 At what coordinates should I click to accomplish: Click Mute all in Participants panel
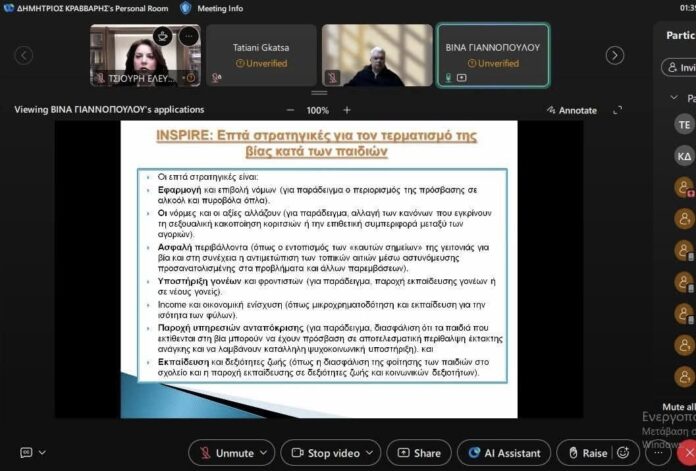678,407
